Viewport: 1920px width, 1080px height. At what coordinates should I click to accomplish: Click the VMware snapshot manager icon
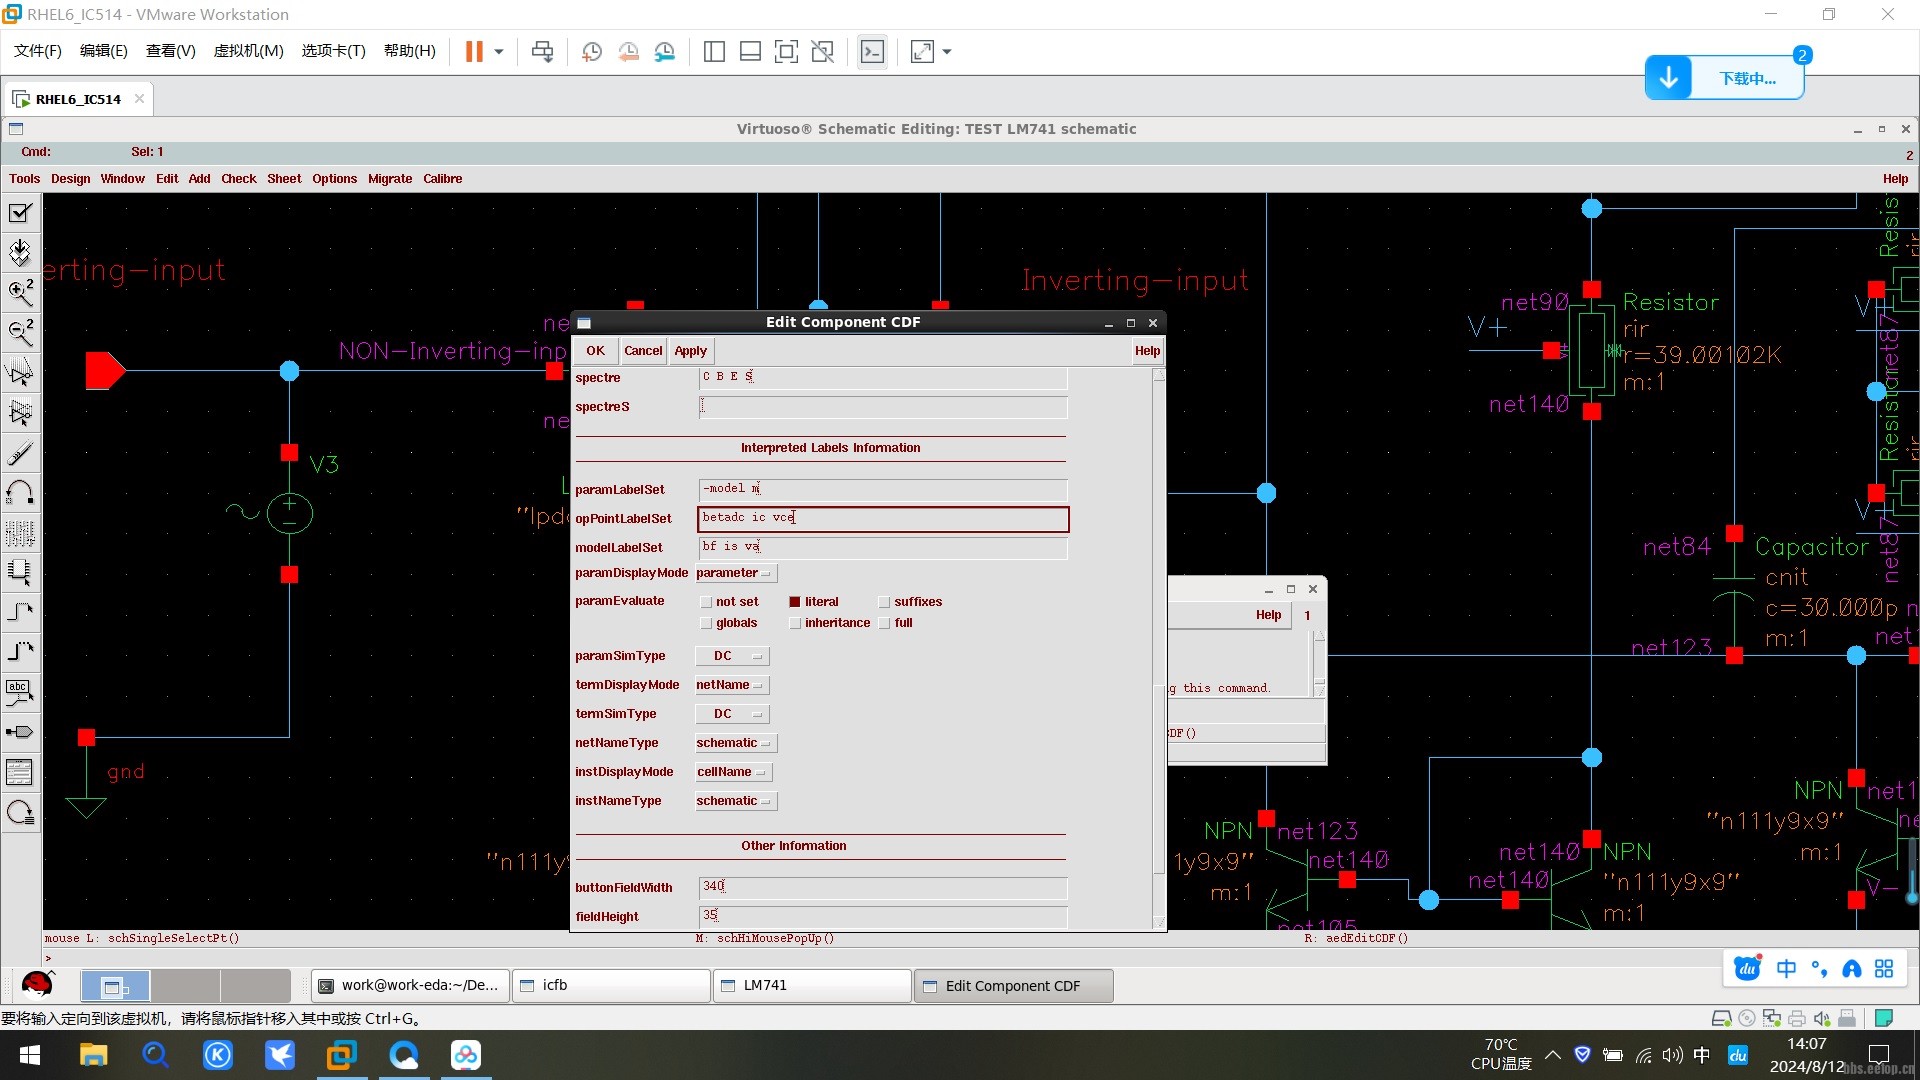(665, 52)
